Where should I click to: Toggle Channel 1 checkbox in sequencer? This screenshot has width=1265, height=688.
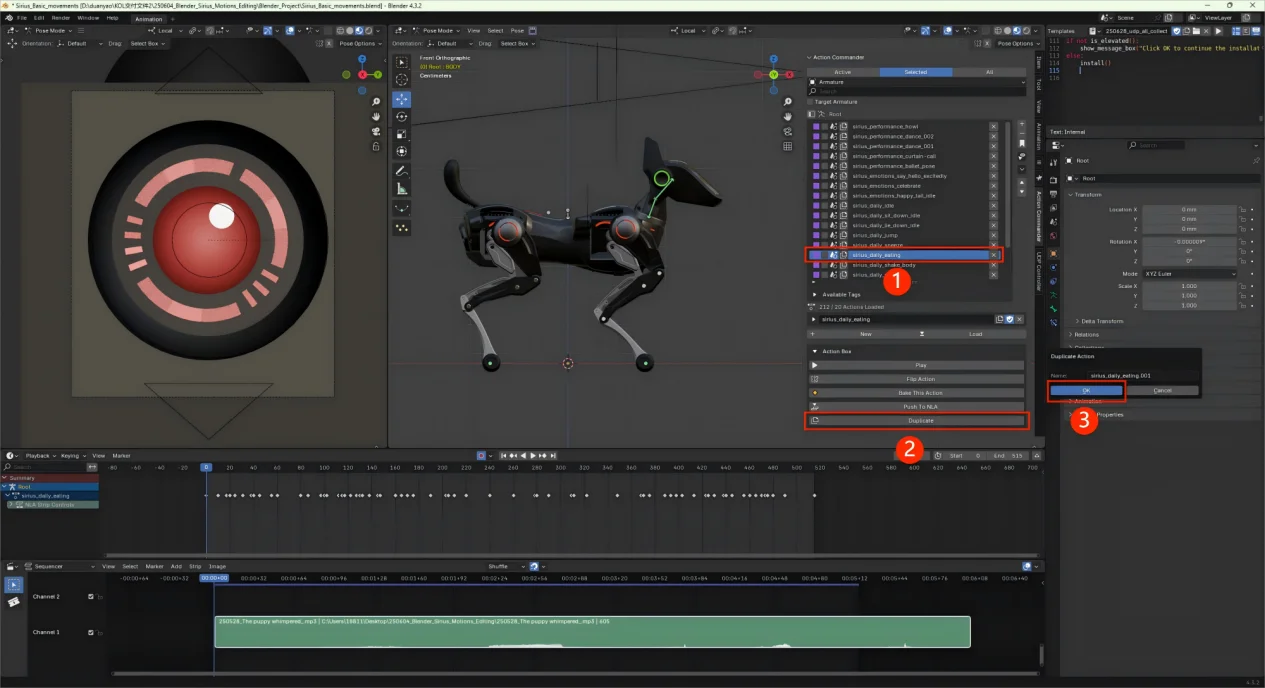pyautogui.click(x=91, y=632)
